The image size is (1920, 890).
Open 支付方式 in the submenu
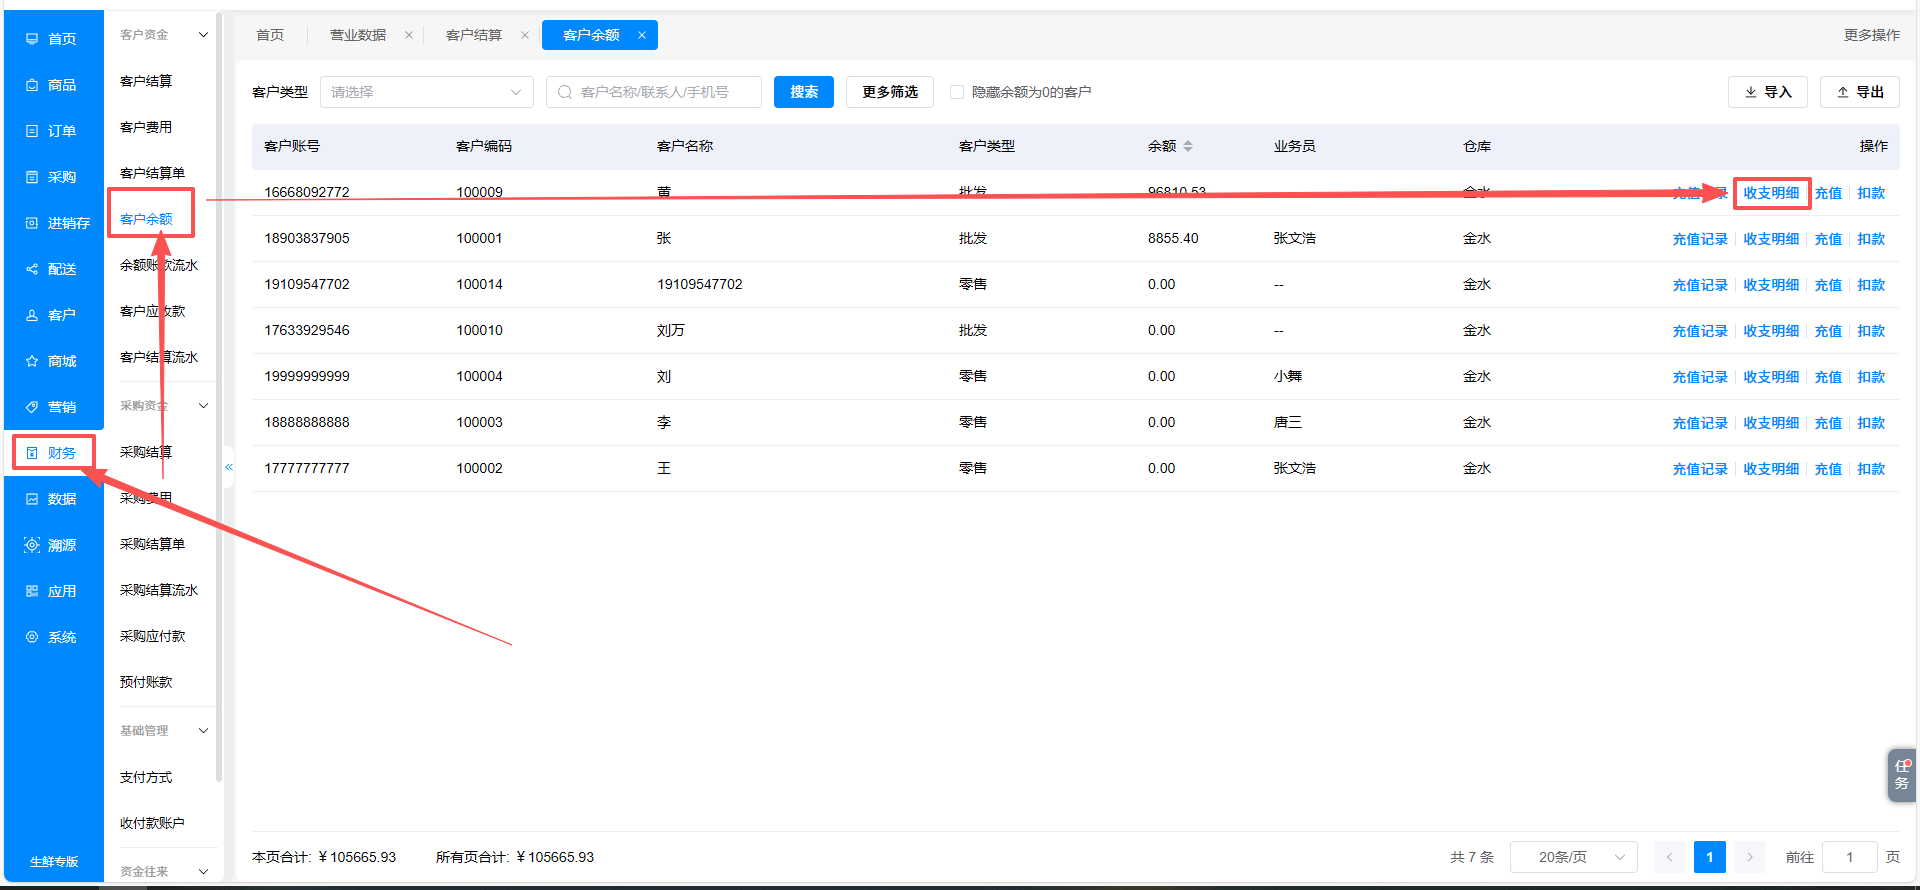coord(146,777)
